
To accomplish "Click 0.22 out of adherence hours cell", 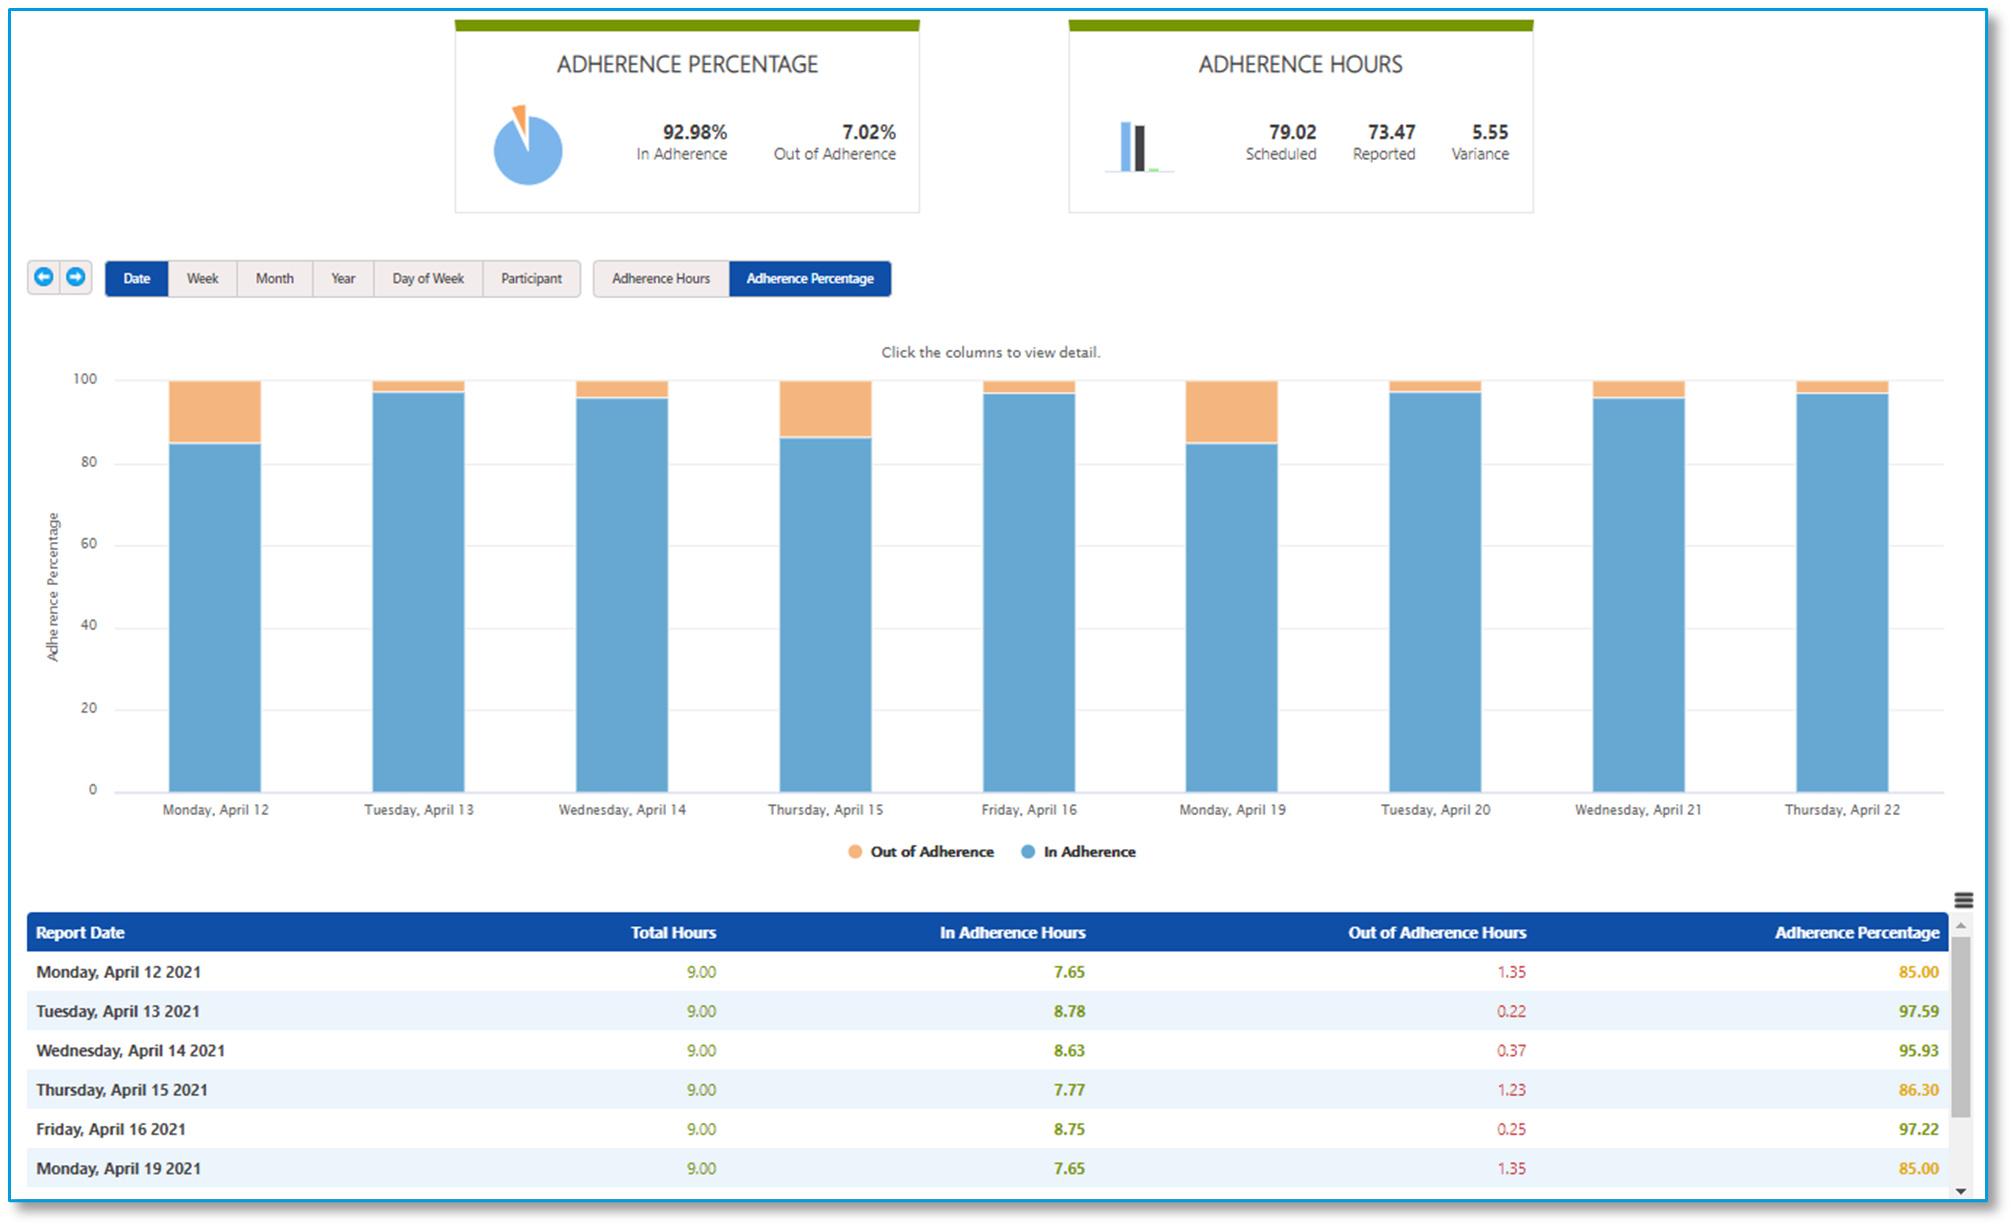I will tap(1511, 1011).
